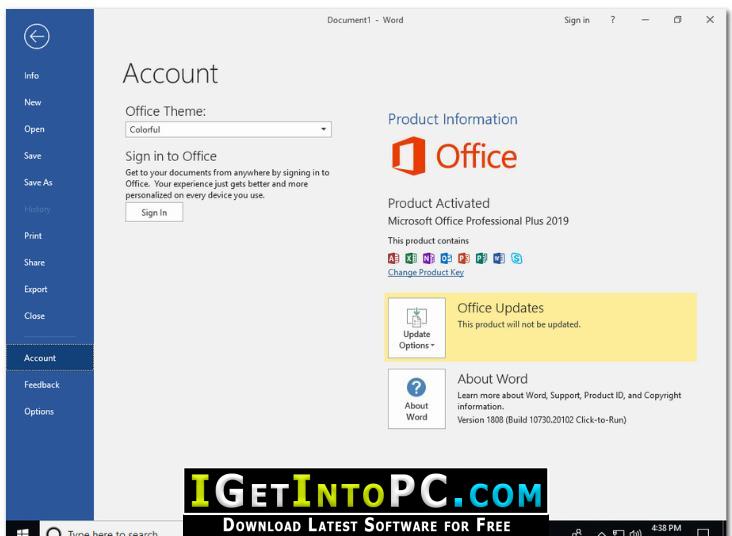The height and width of the screenshot is (536, 732).
Task: Click the Windows taskbar search box
Action: click(x=112, y=530)
